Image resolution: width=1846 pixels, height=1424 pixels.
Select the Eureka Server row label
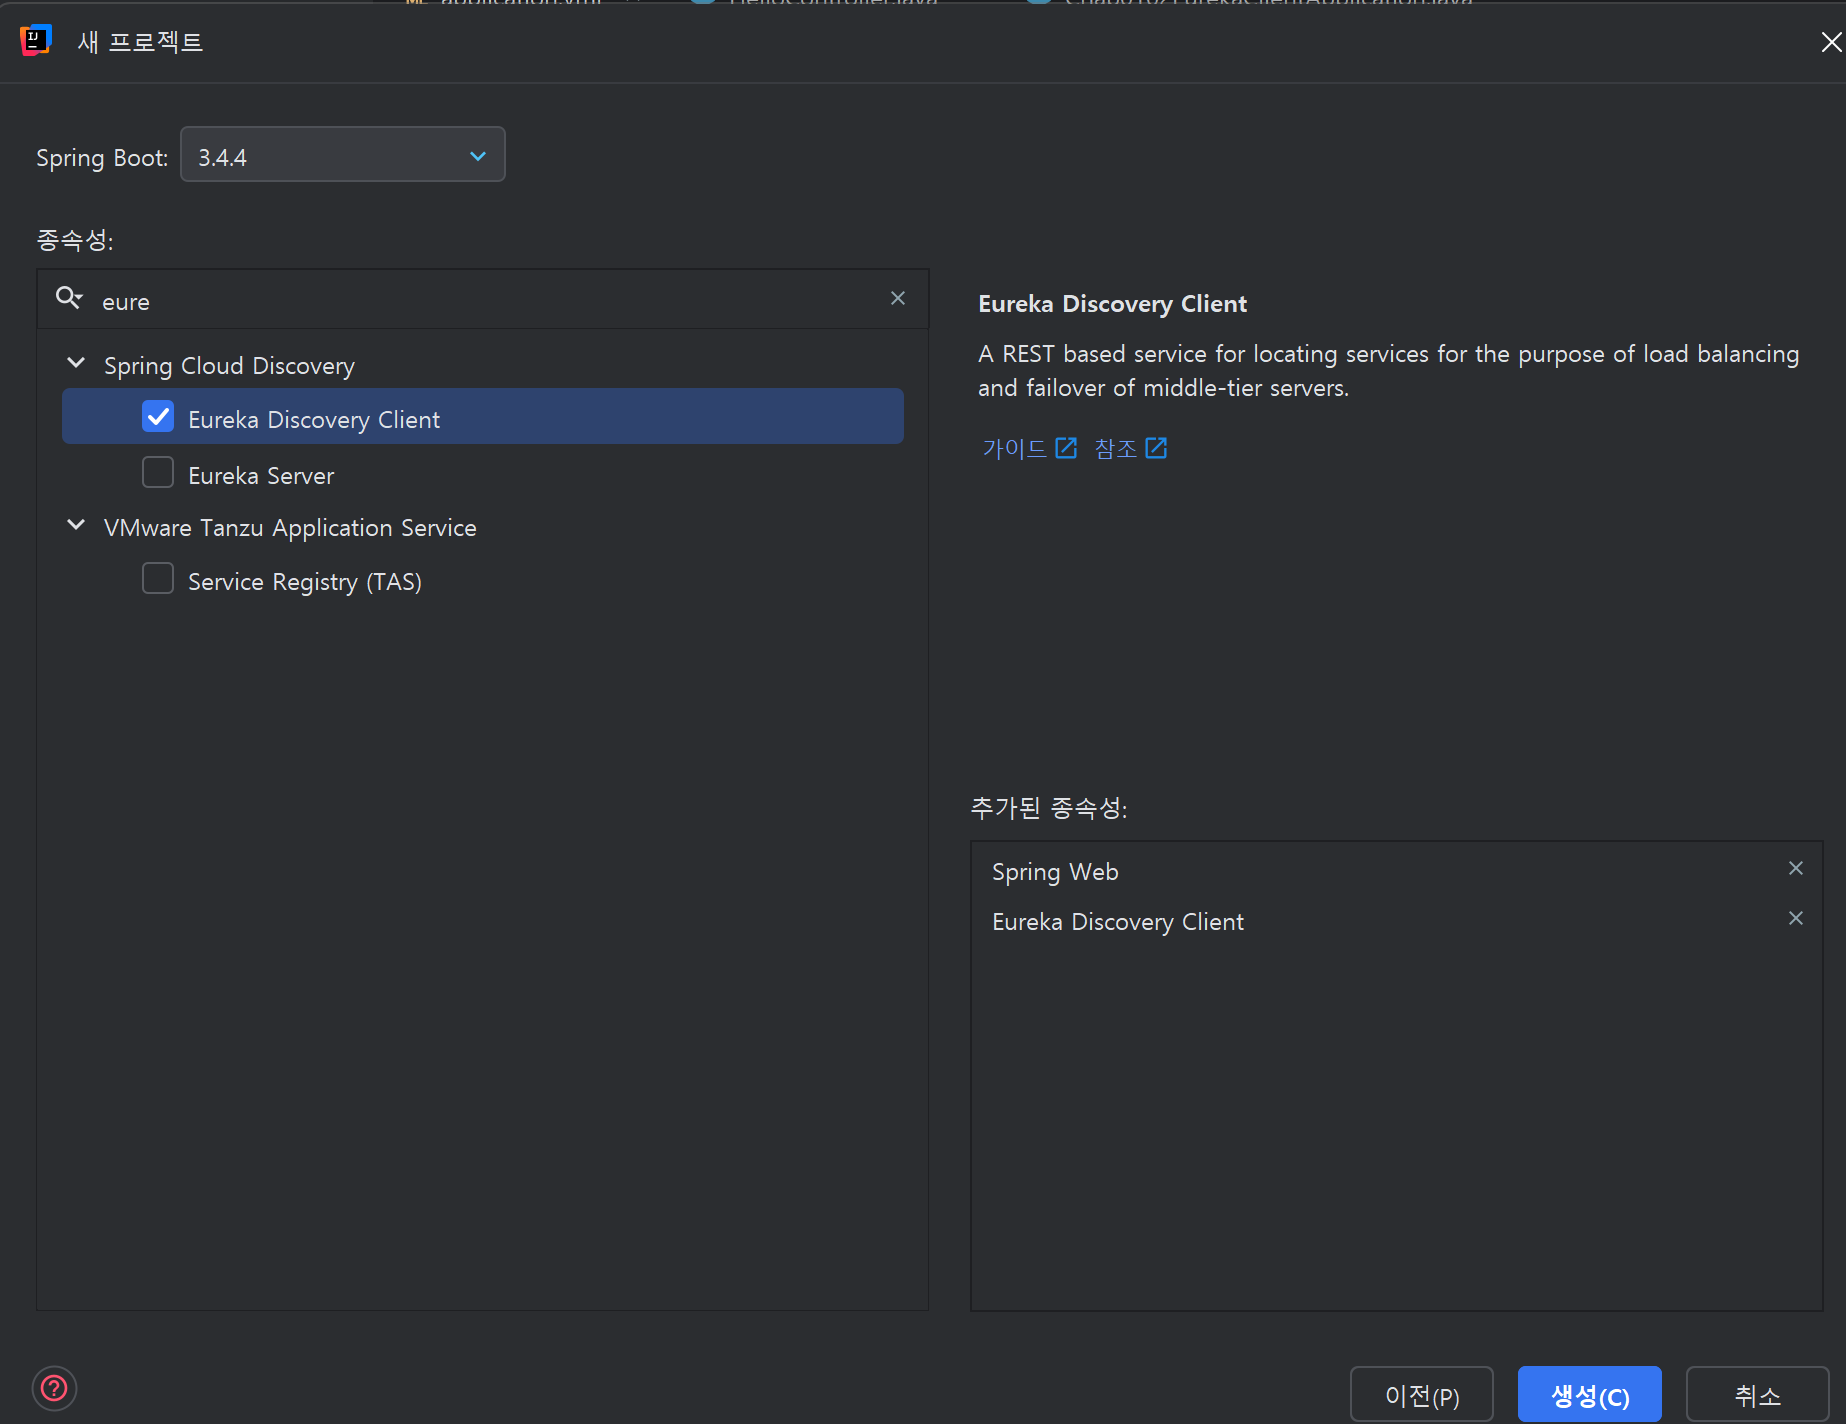[261, 476]
